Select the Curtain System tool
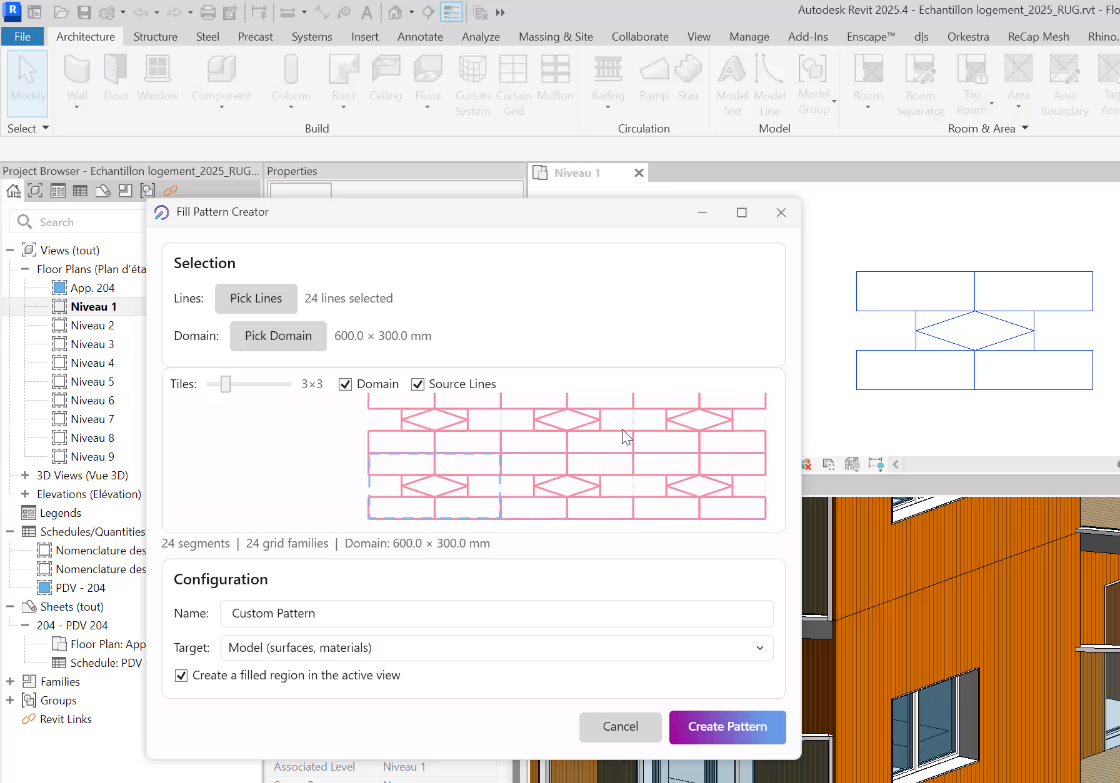Viewport: 1120px width, 783px height. [x=472, y=86]
